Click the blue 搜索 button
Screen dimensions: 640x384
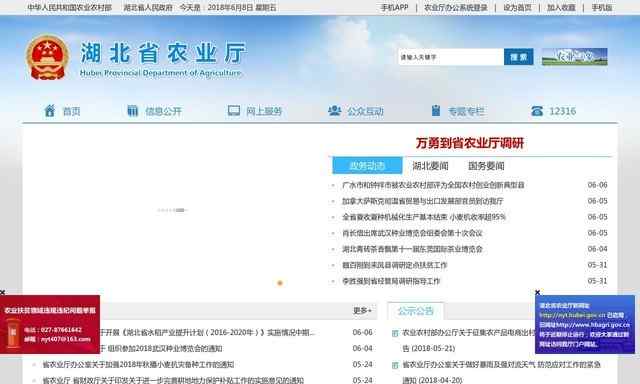pyautogui.click(x=519, y=57)
